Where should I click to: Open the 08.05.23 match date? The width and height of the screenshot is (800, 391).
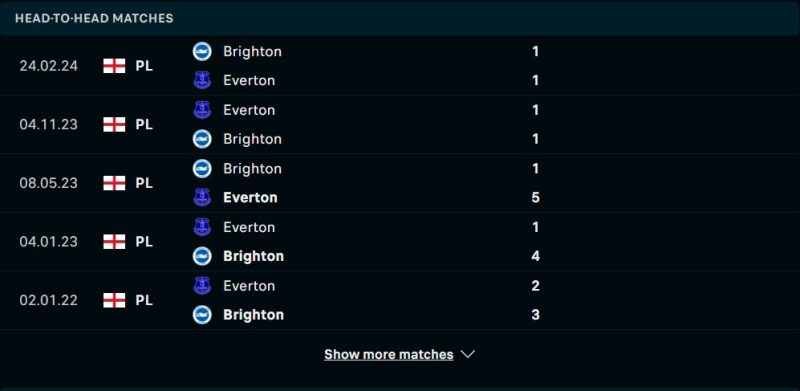click(x=48, y=183)
